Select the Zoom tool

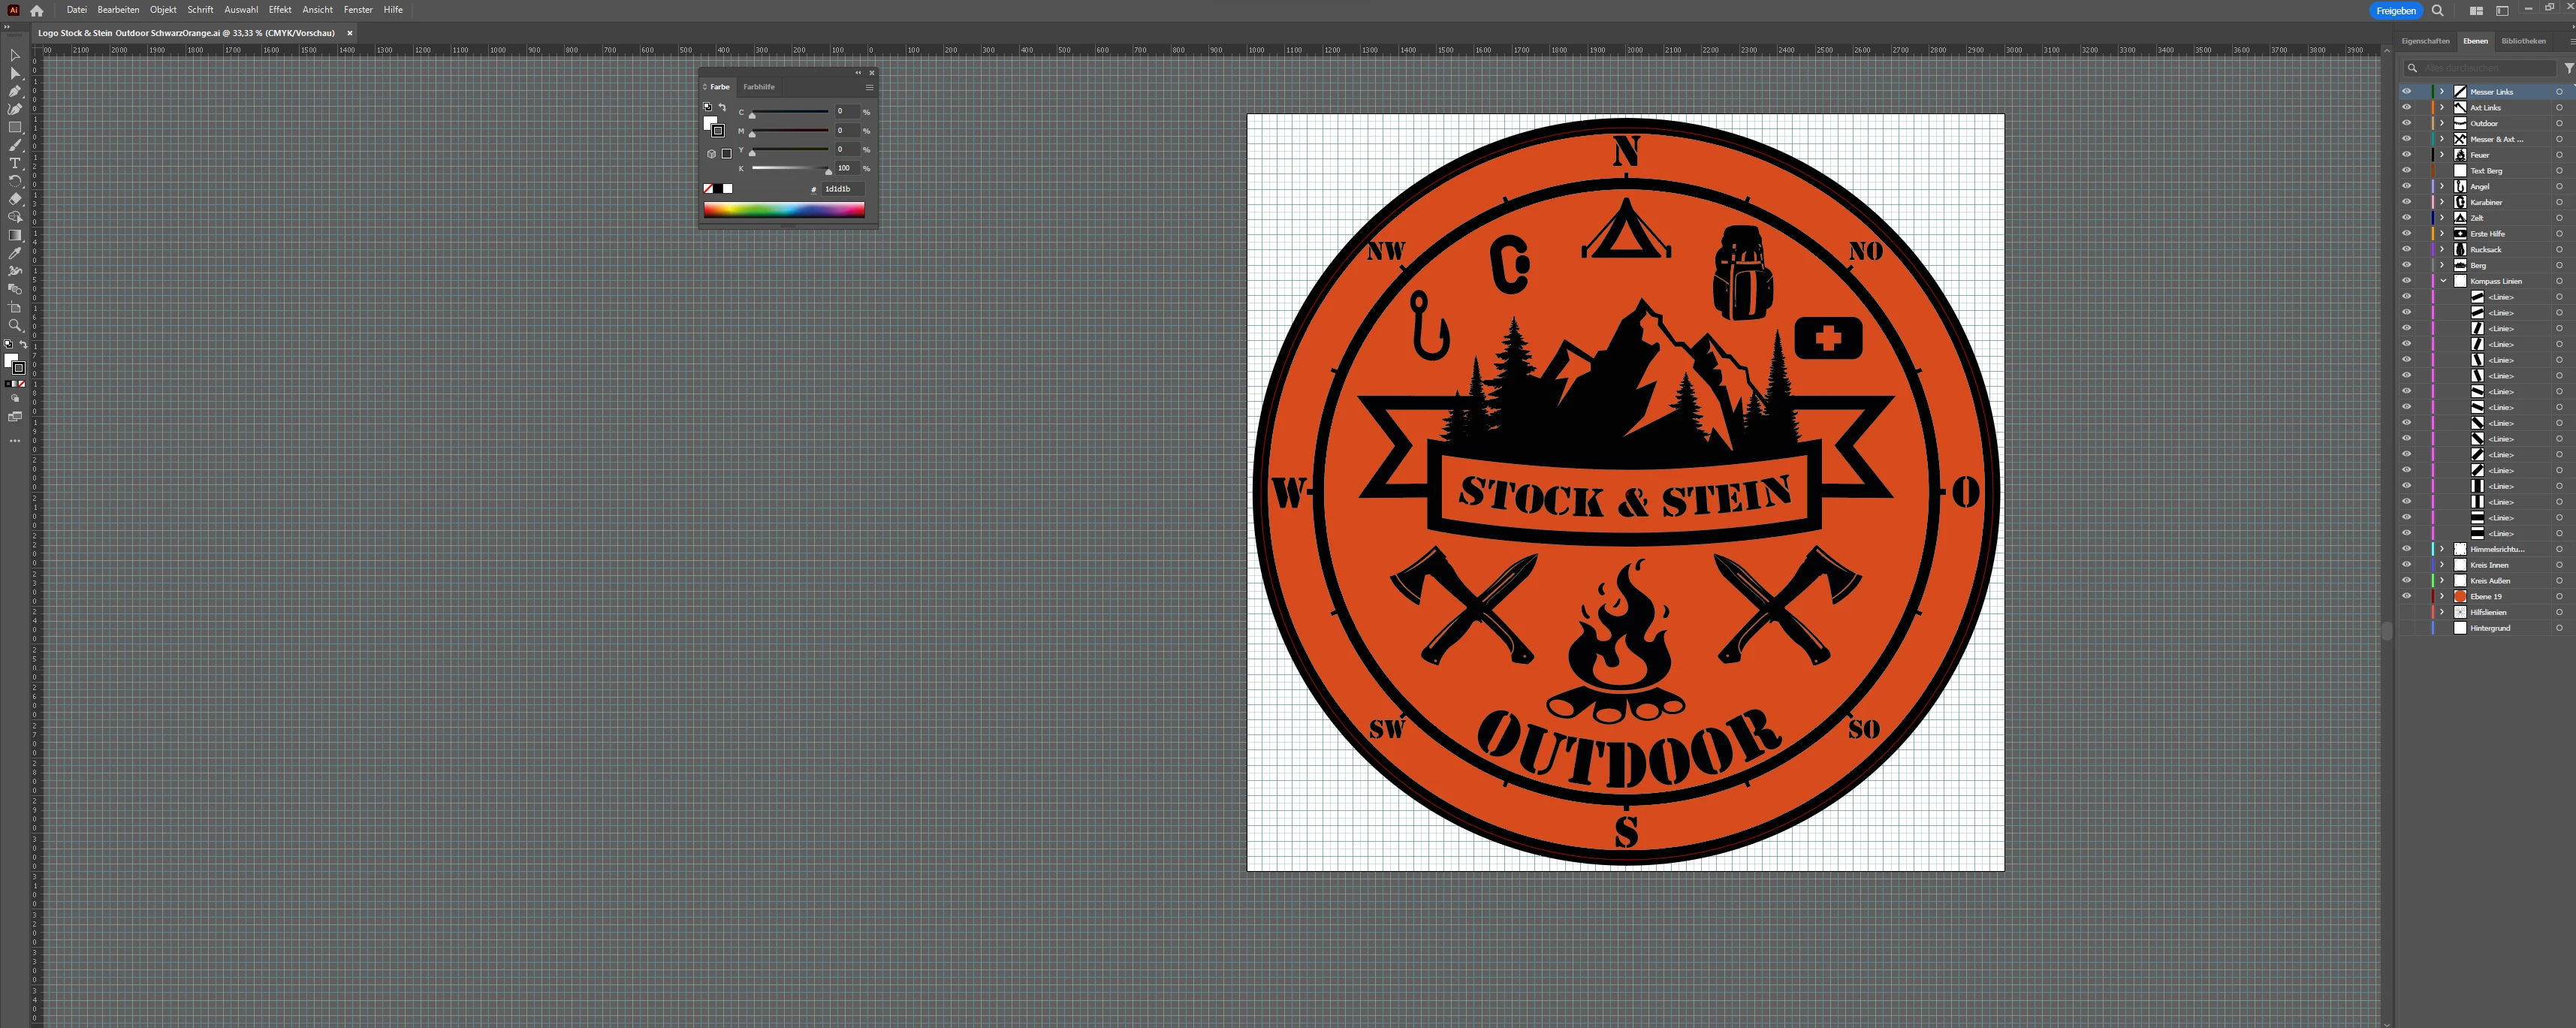15,325
